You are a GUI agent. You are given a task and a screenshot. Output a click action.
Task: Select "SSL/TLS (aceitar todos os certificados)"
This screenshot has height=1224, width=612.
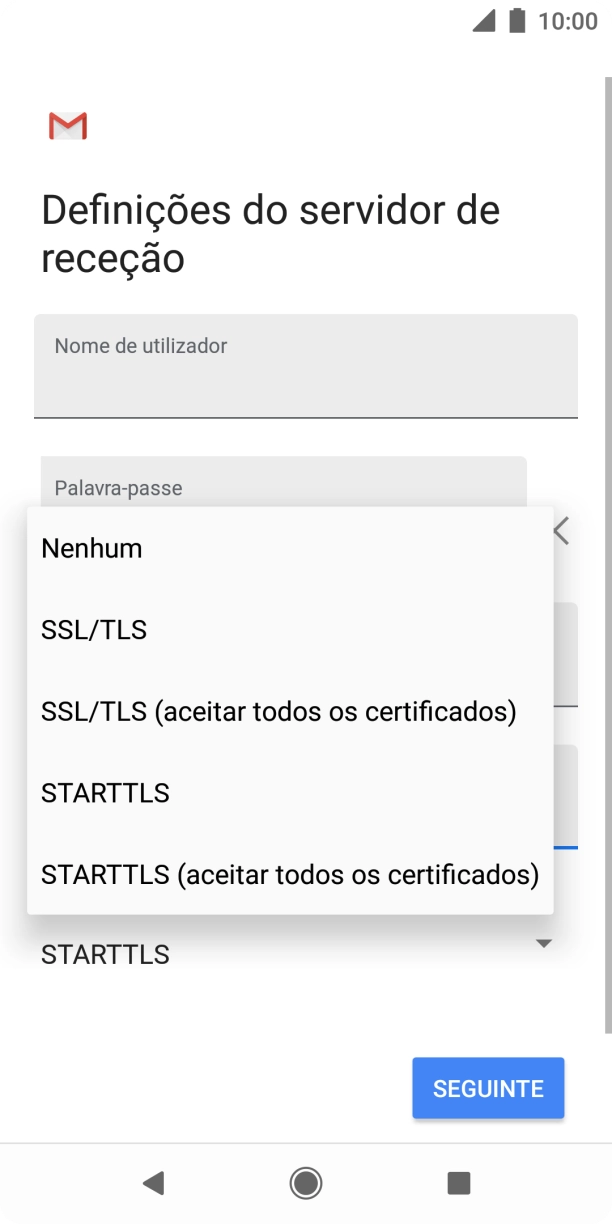[x=277, y=711]
